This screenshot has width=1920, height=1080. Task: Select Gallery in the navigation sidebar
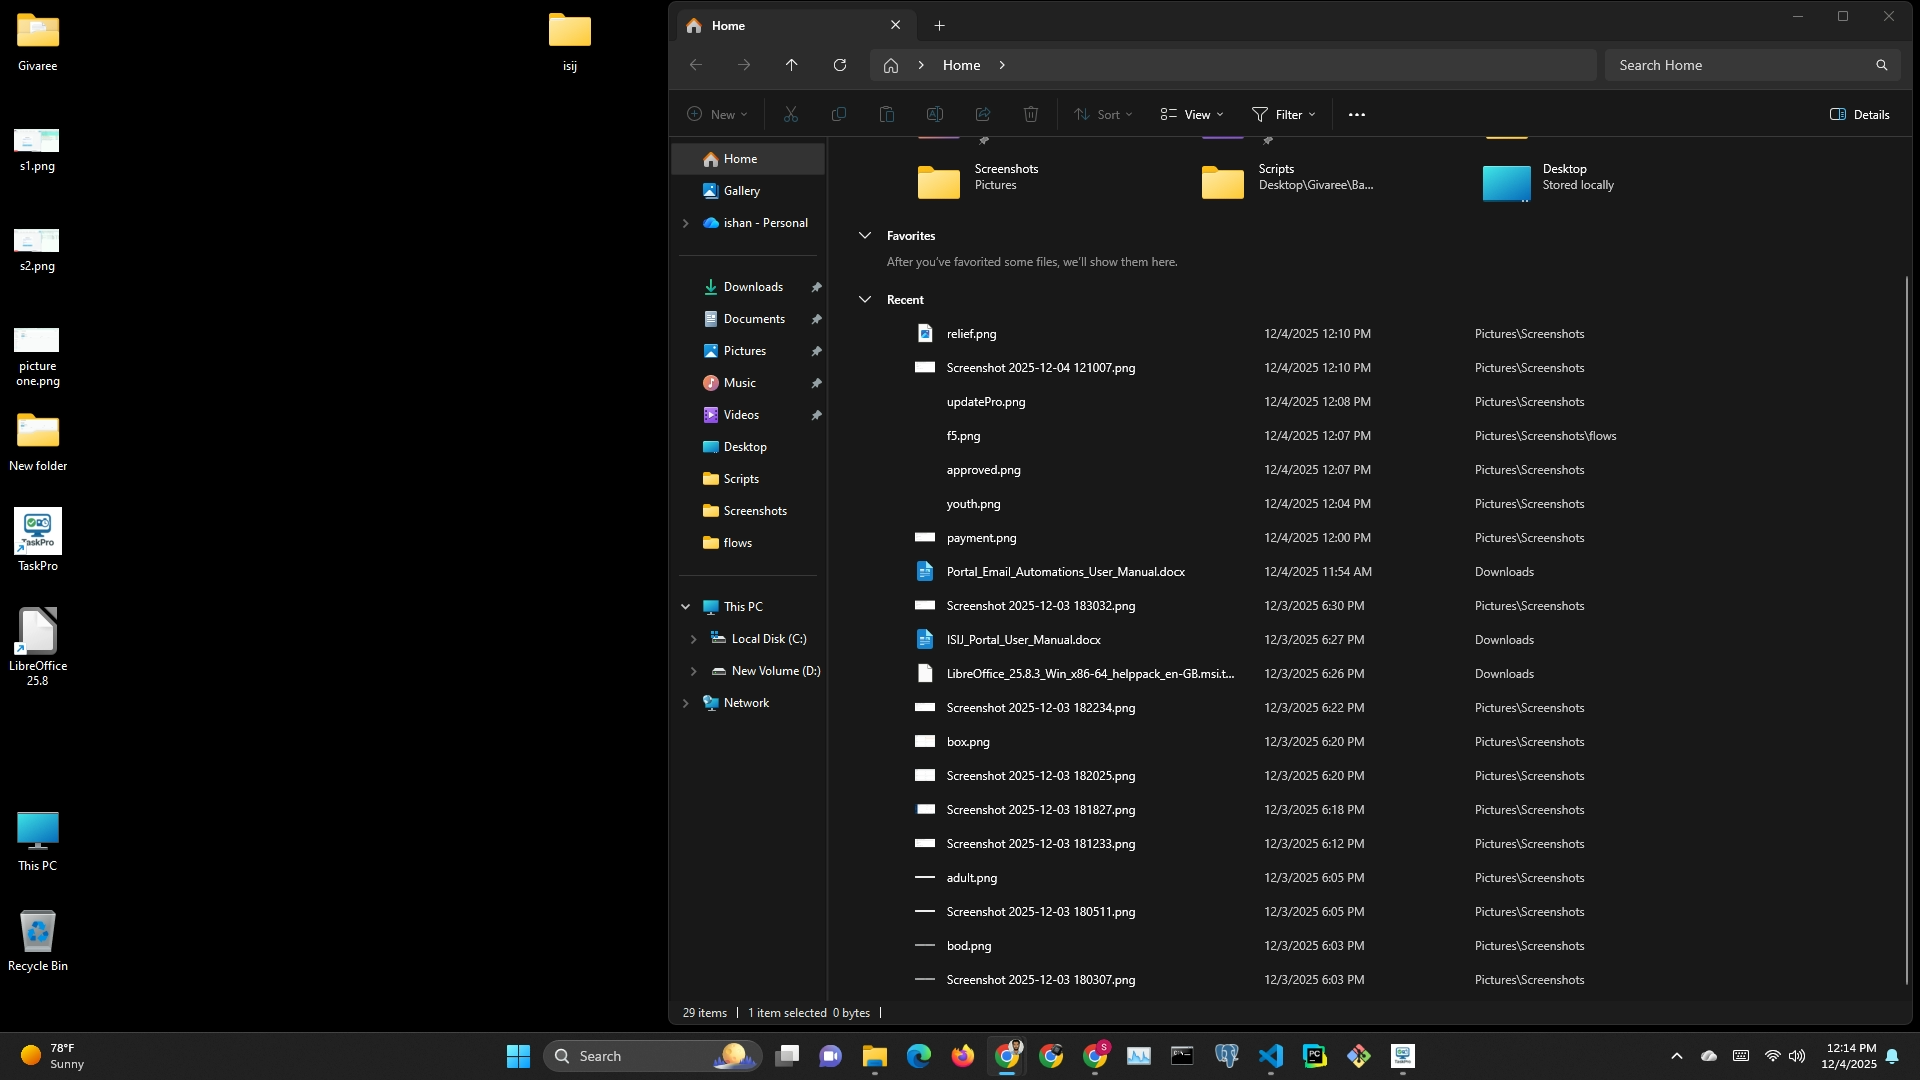tap(741, 191)
